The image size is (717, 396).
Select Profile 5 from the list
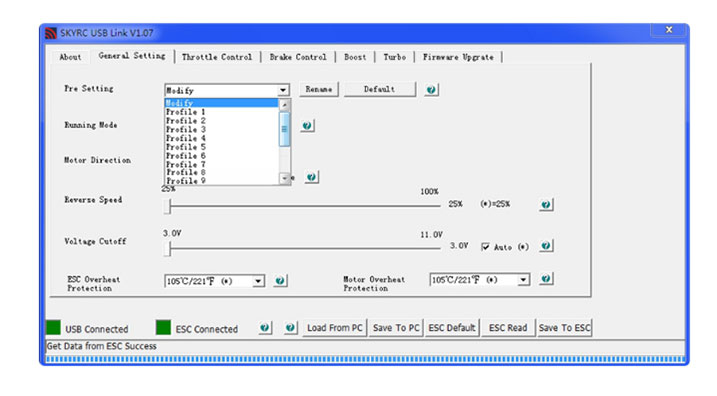[221, 147]
